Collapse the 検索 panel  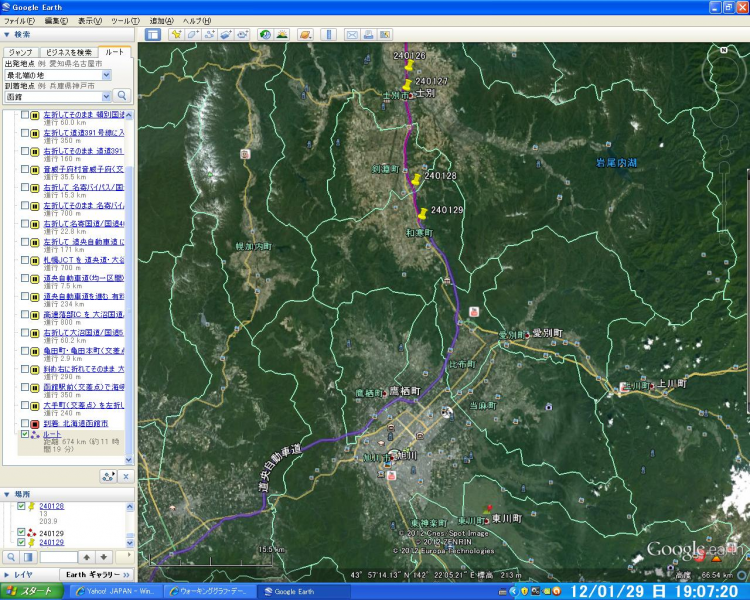(7, 34)
